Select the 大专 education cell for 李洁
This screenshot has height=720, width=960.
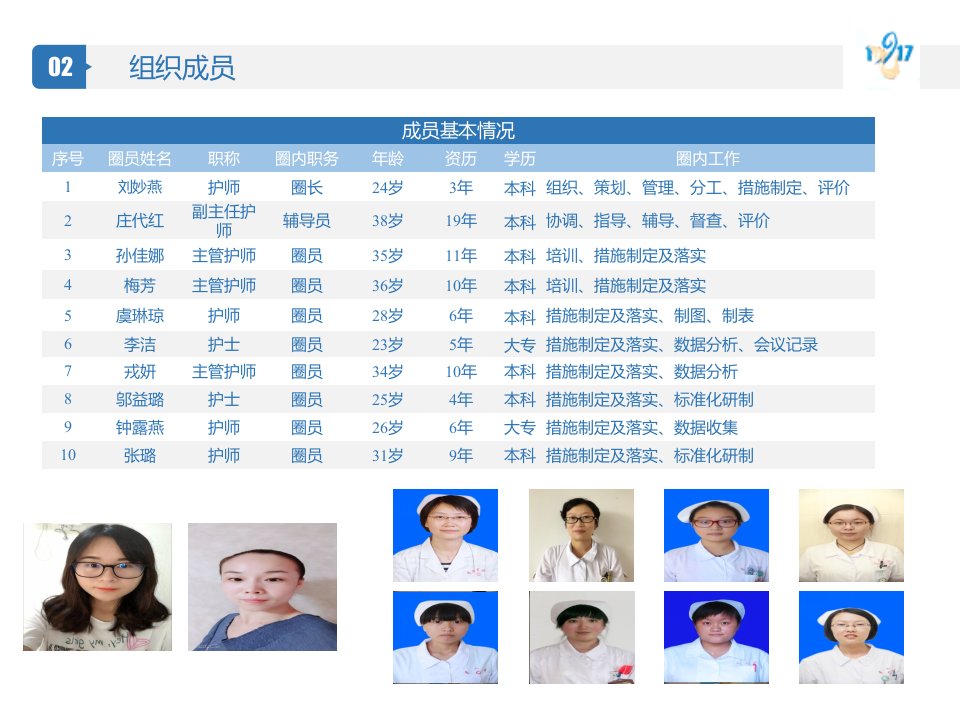pos(519,345)
